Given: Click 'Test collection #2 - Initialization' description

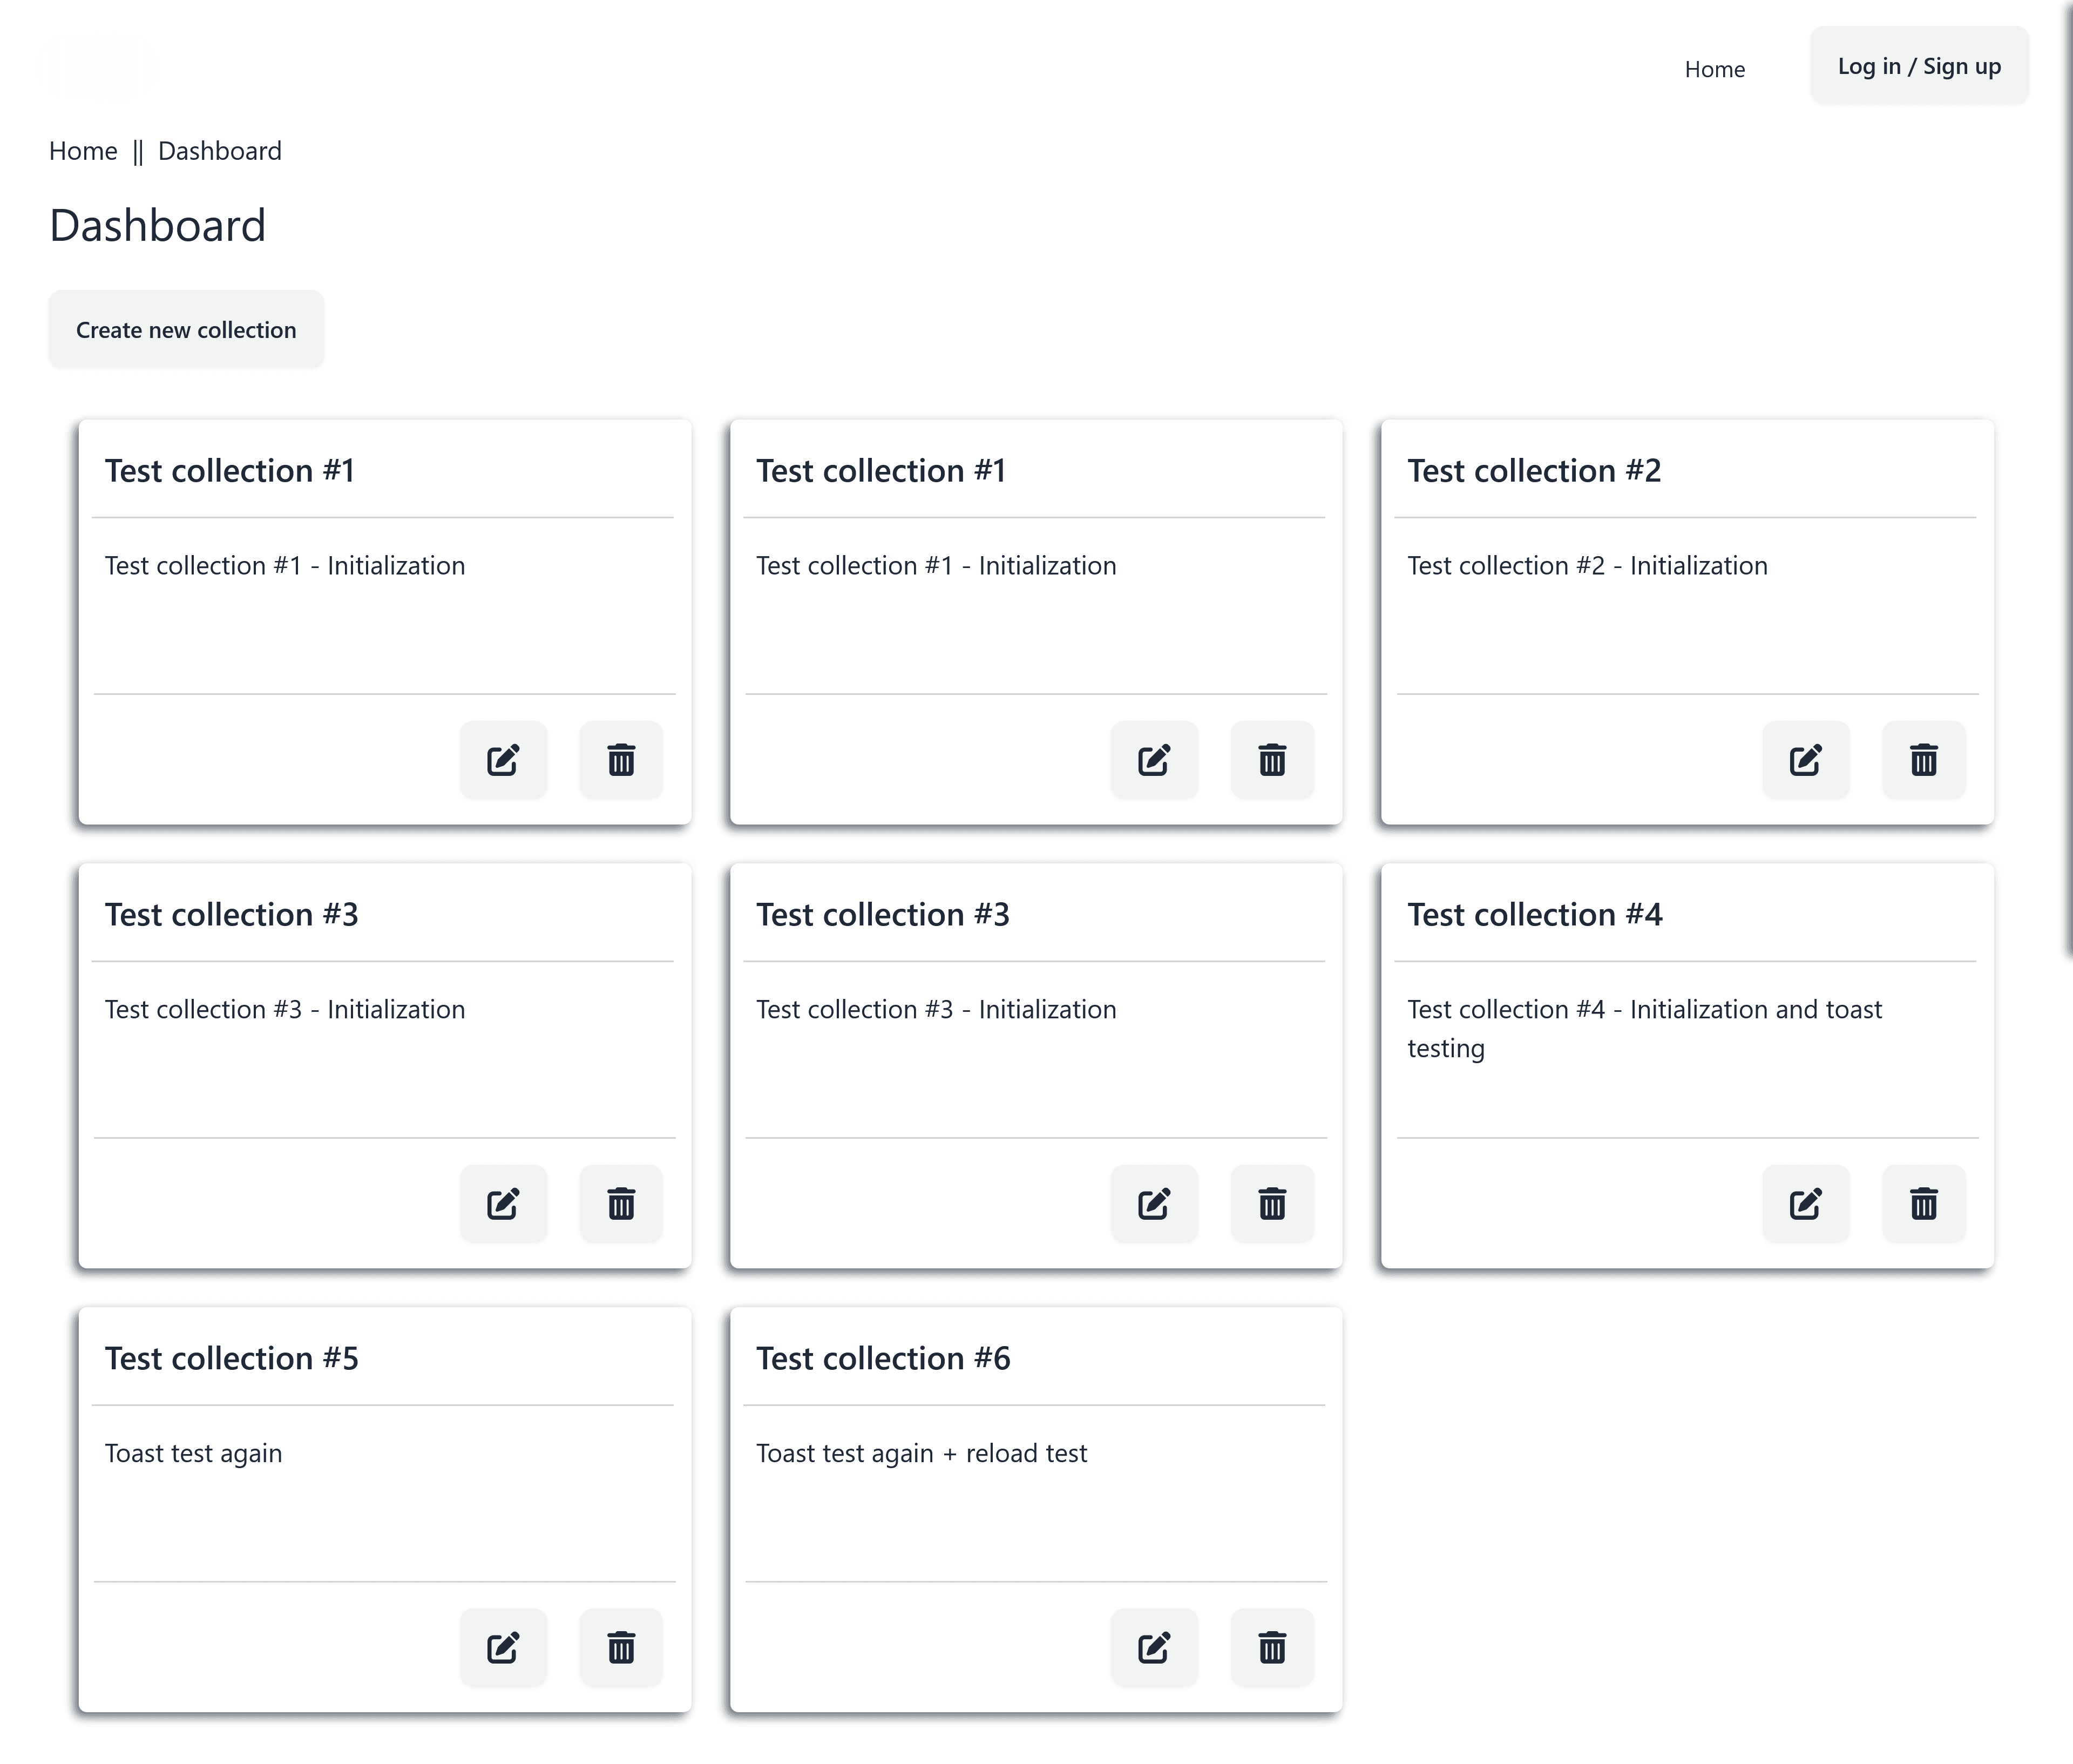Looking at the screenshot, I should tap(1587, 566).
